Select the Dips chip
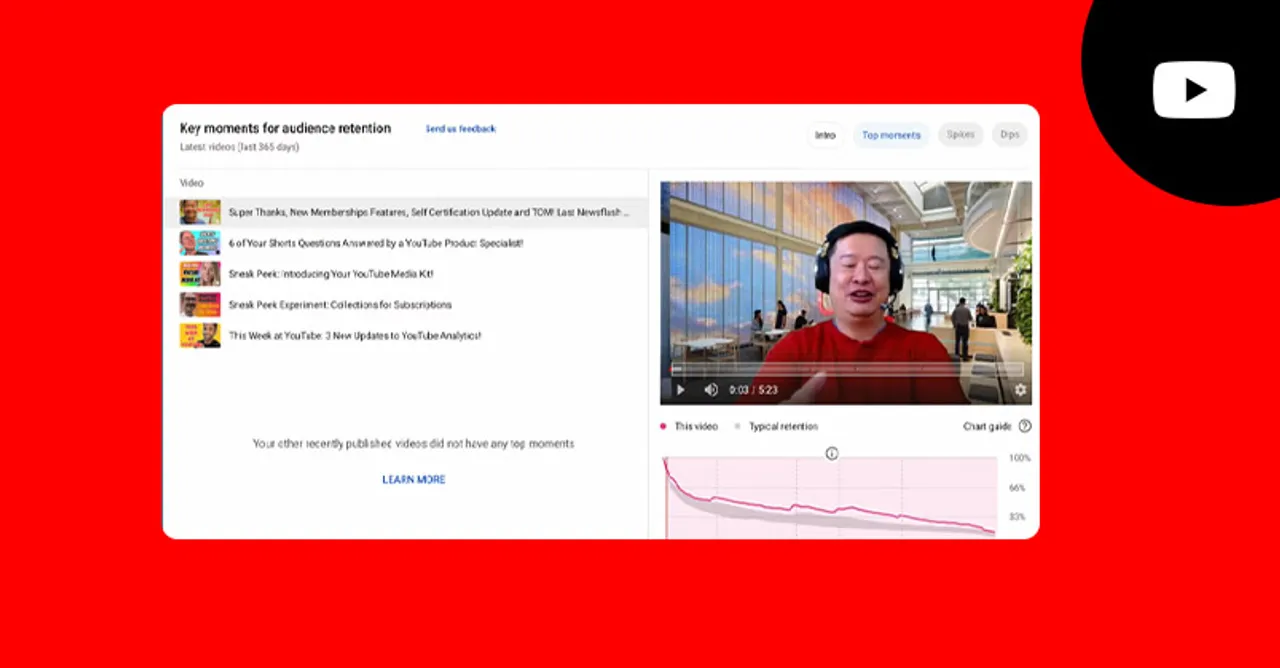Image resolution: width=1280 pixels, height=668 pixels. [1010, 135]
